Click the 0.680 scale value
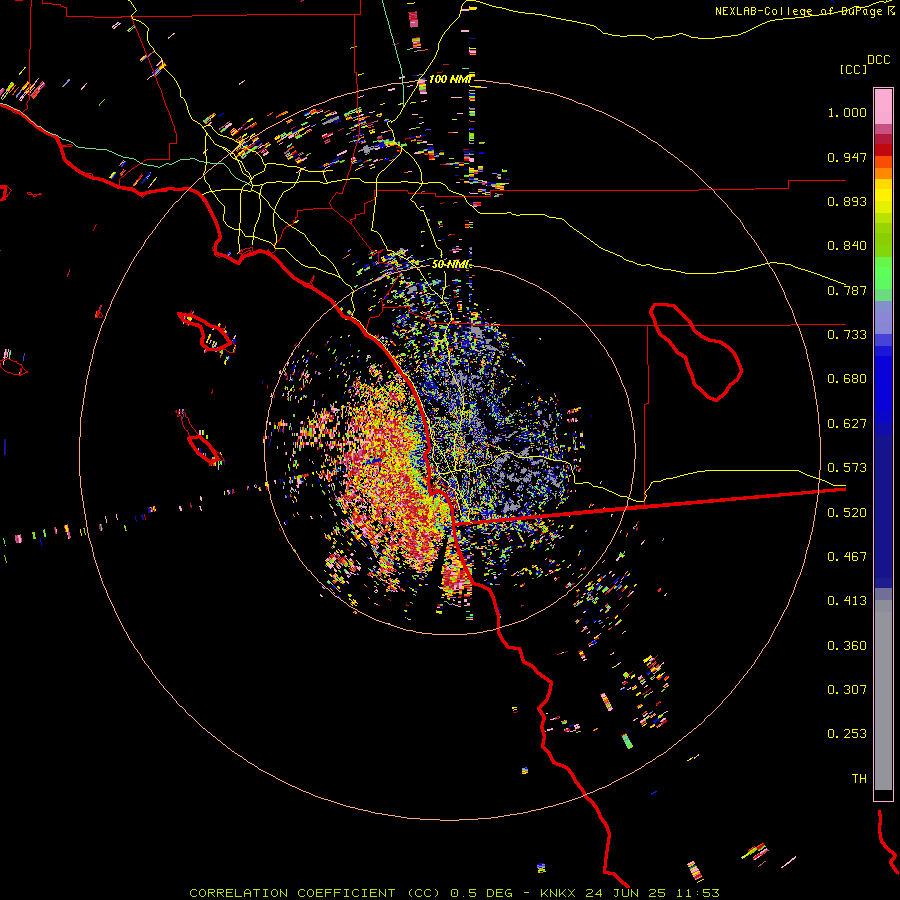 pyautogui.click(x=847, y=379)
